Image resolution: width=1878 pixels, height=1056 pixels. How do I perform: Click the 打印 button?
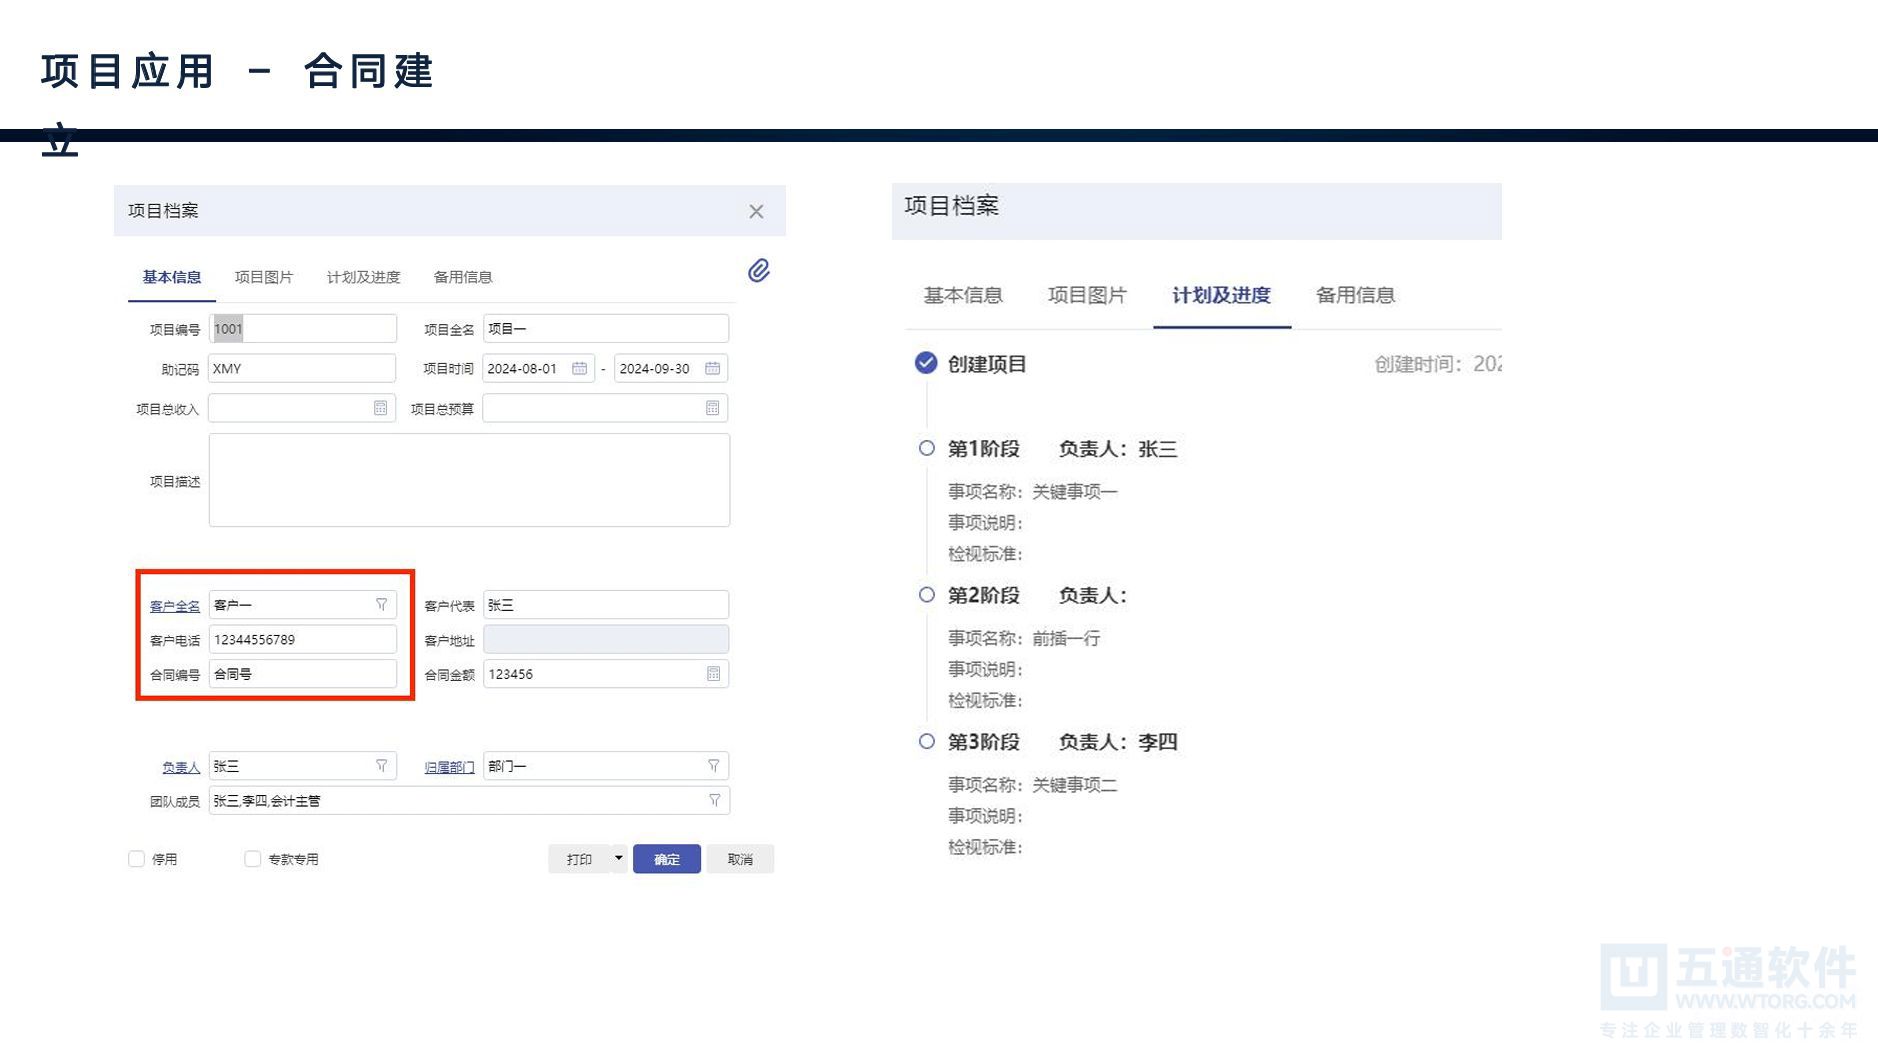click(x=579, y=859)
